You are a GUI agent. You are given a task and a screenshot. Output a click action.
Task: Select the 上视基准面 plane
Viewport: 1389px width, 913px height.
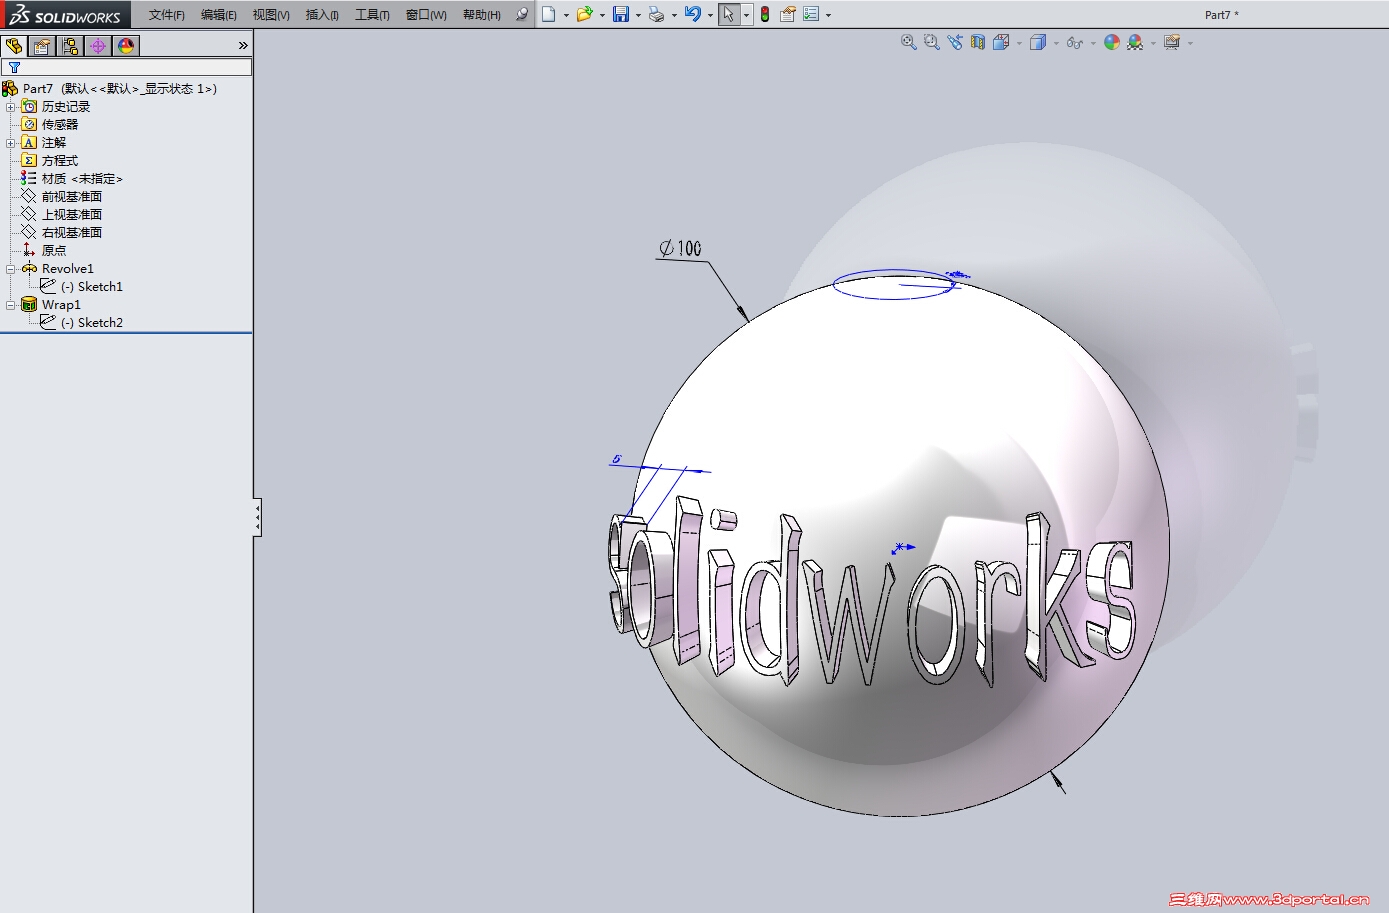[x=62, y=214]
